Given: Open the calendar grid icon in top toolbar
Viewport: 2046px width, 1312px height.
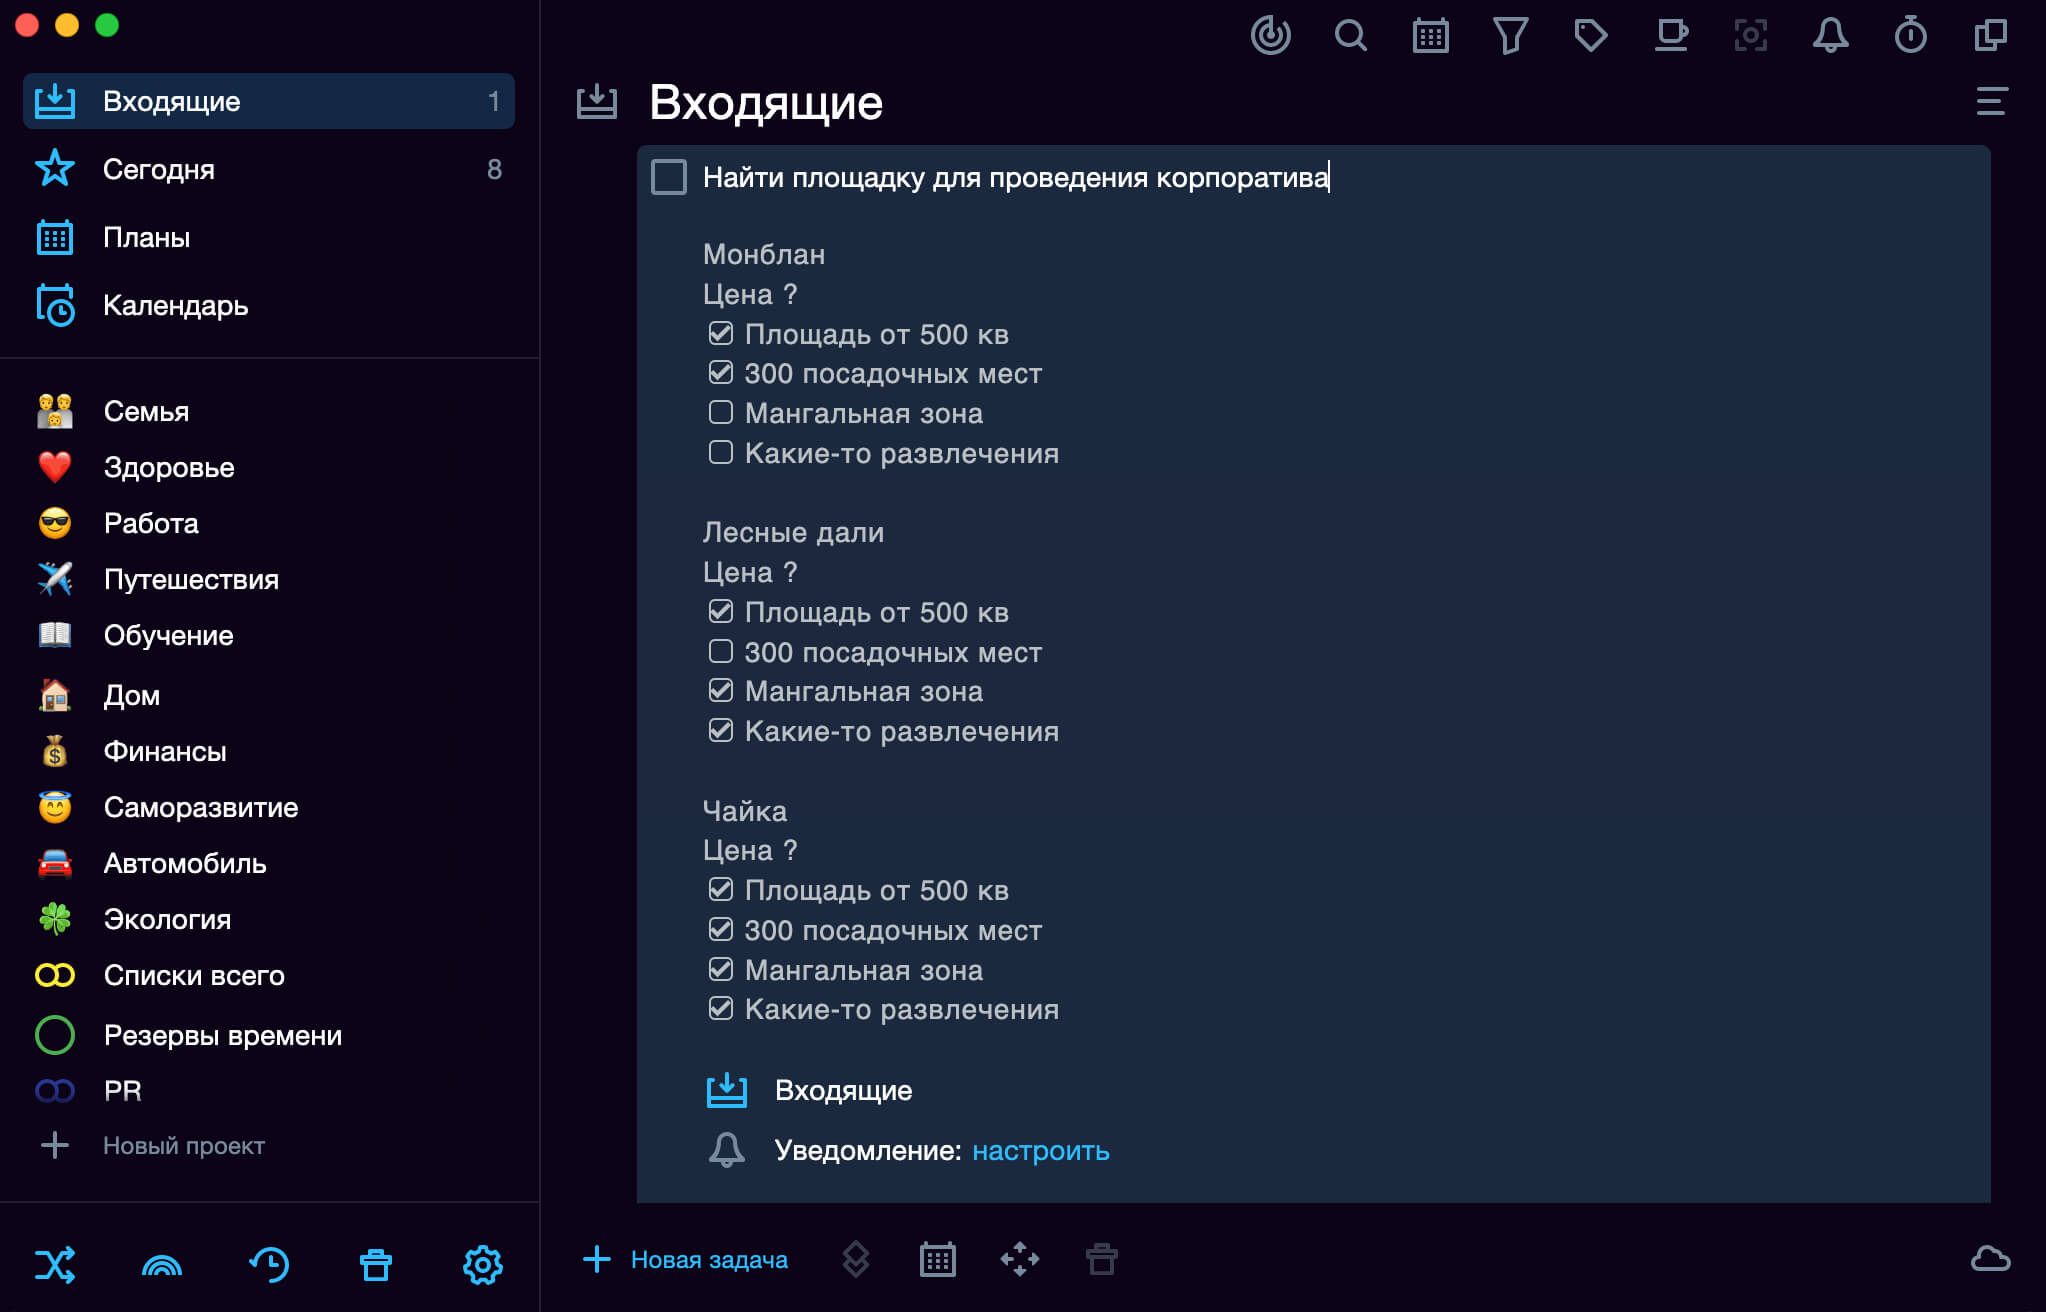Looking at the screenshot, I should [1430, 36].
